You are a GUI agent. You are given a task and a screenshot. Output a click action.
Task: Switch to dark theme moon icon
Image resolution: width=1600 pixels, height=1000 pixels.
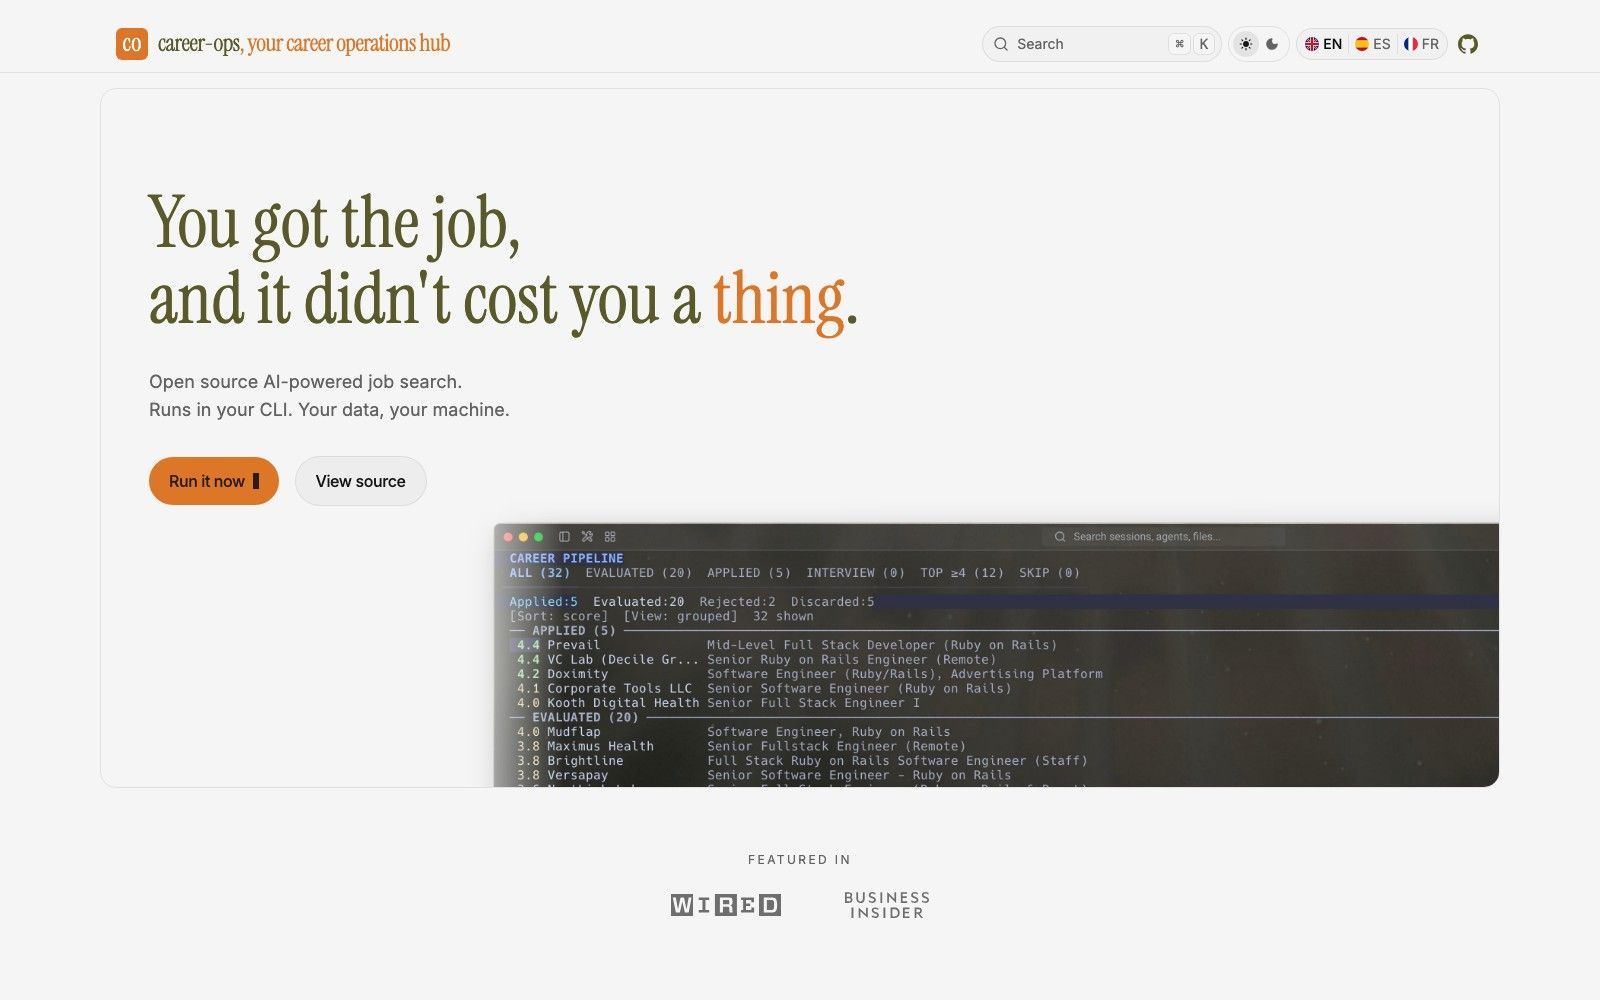[x=1272, y=44]
